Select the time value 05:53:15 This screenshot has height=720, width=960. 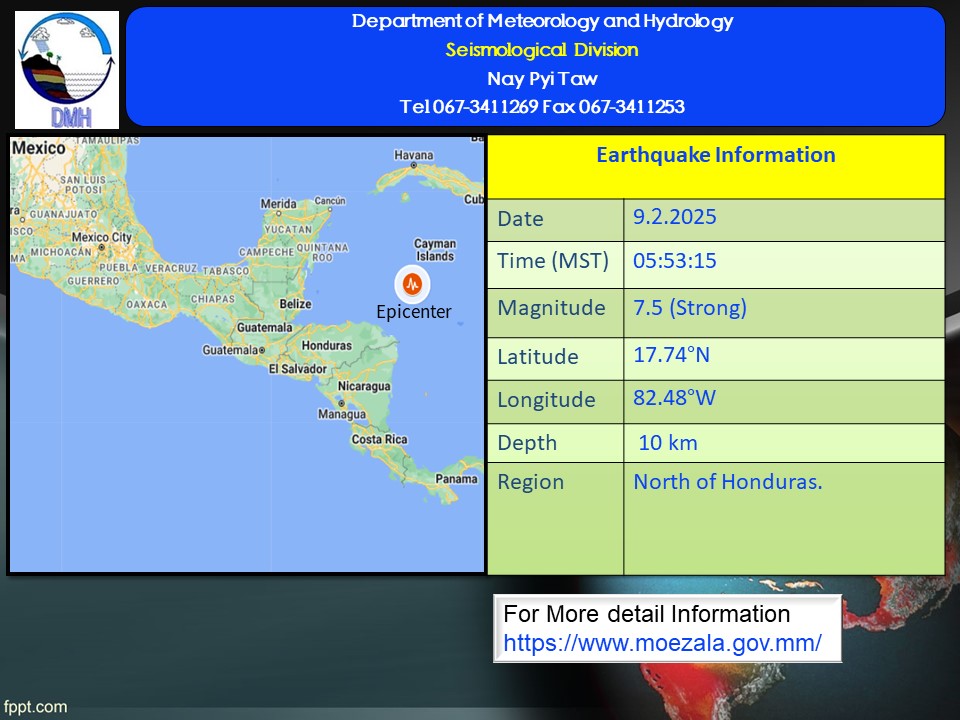coord(675,261)
